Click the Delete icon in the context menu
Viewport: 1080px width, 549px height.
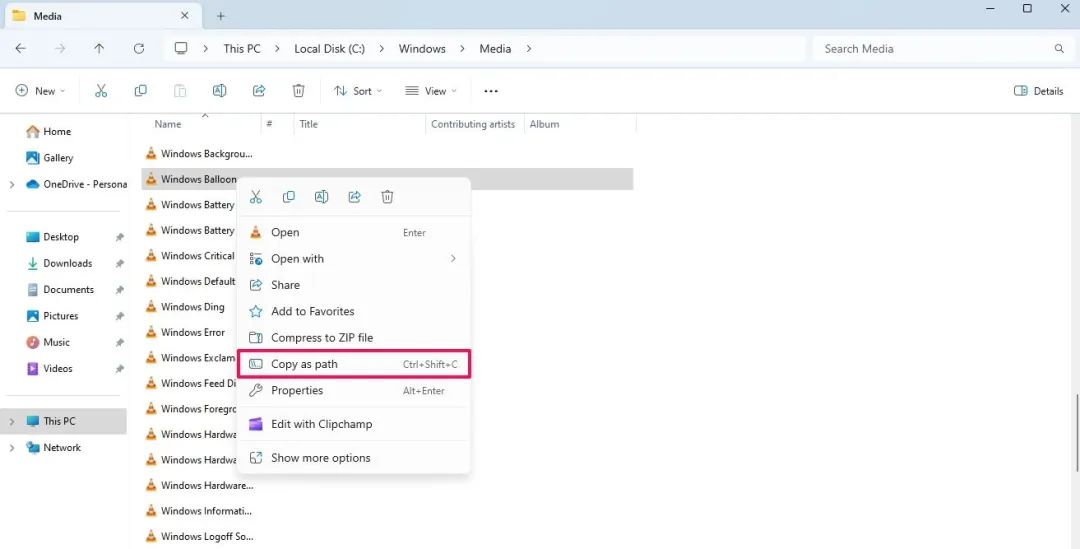[388, 197]
